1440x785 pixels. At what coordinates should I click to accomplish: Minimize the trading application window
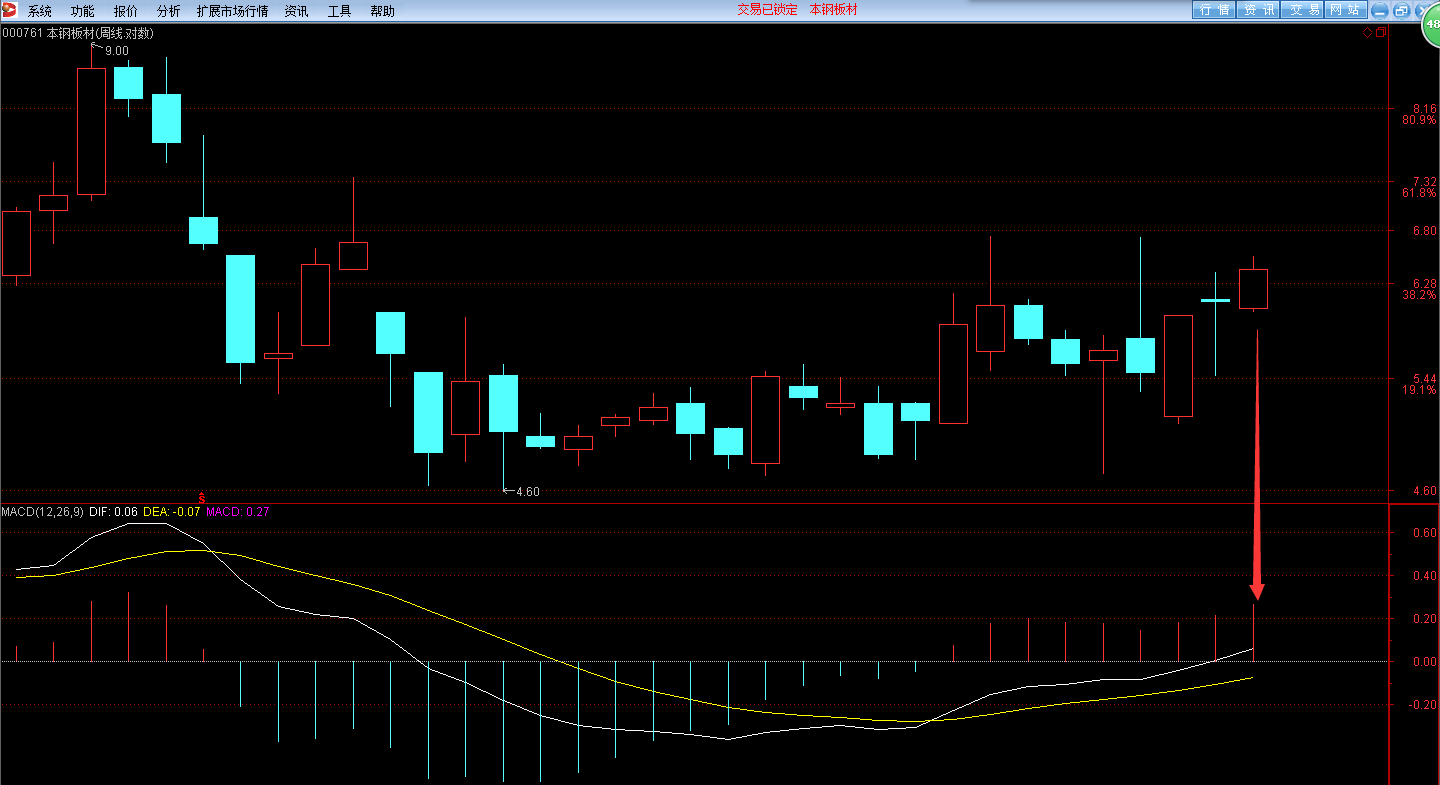[1380, 10]
